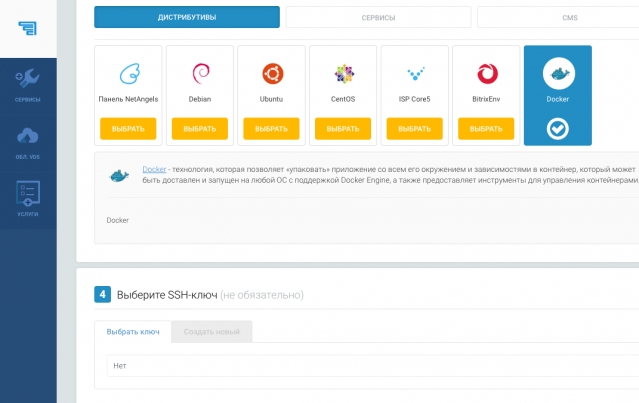This screenshot has height=403, width=639.
Task: Click the ISP Core5 logo icon
Action: (x=416, y=74)
